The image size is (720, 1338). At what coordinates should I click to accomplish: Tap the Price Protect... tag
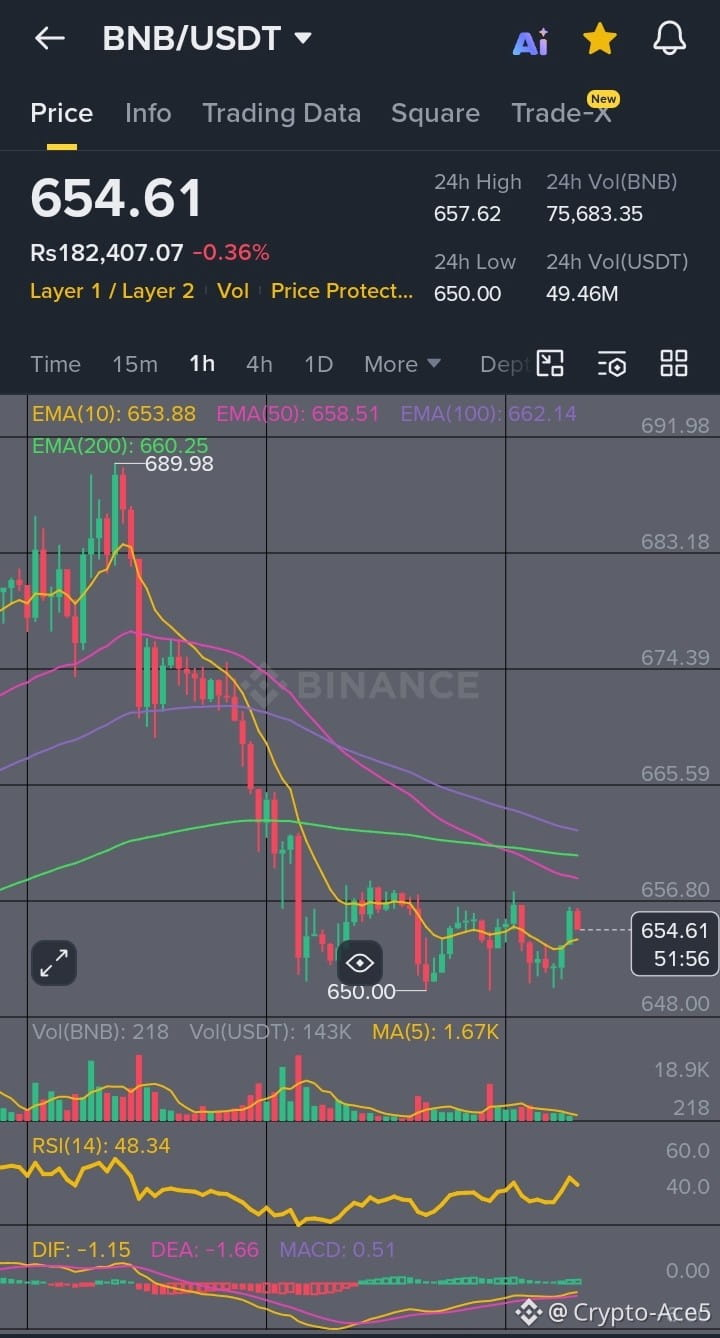coord(342,291)
